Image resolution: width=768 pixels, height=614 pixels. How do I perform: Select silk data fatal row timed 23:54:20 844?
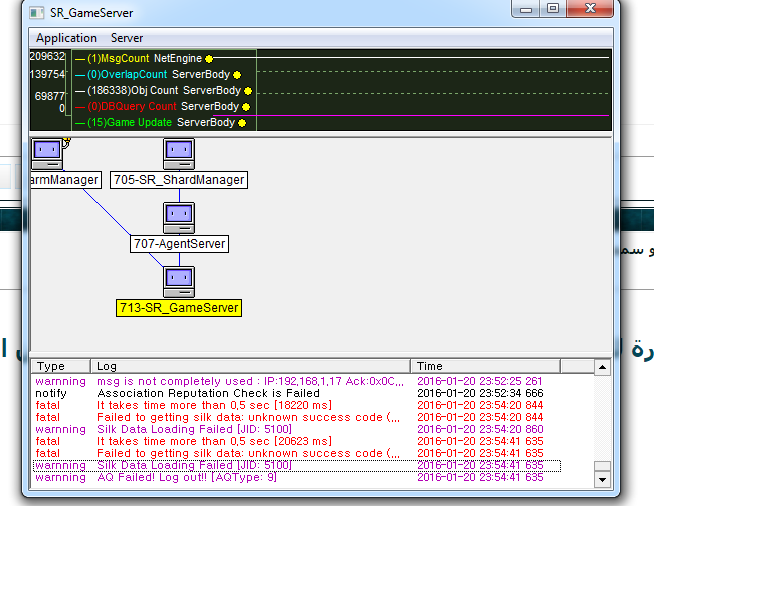click(296, 417)
